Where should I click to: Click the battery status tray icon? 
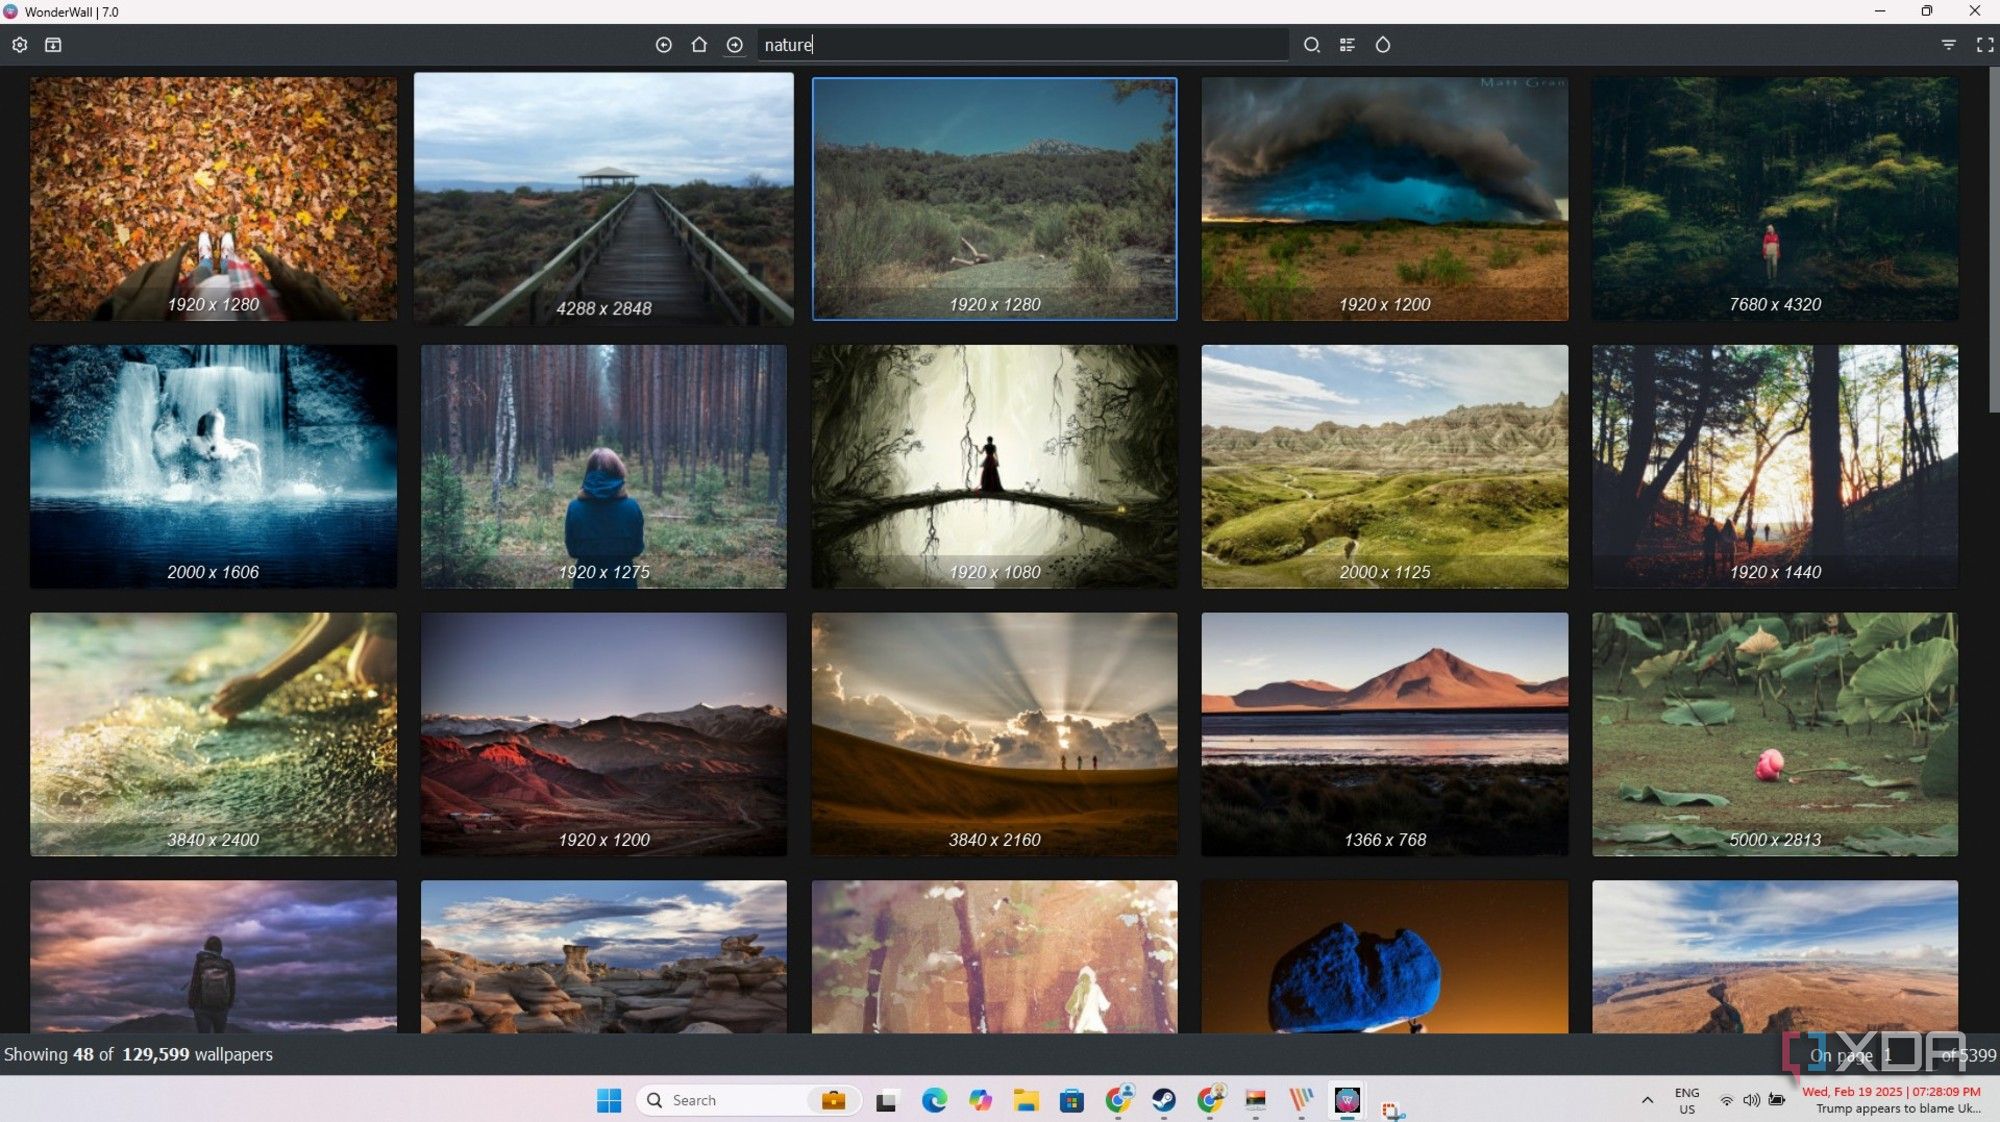(1777, 1101)
